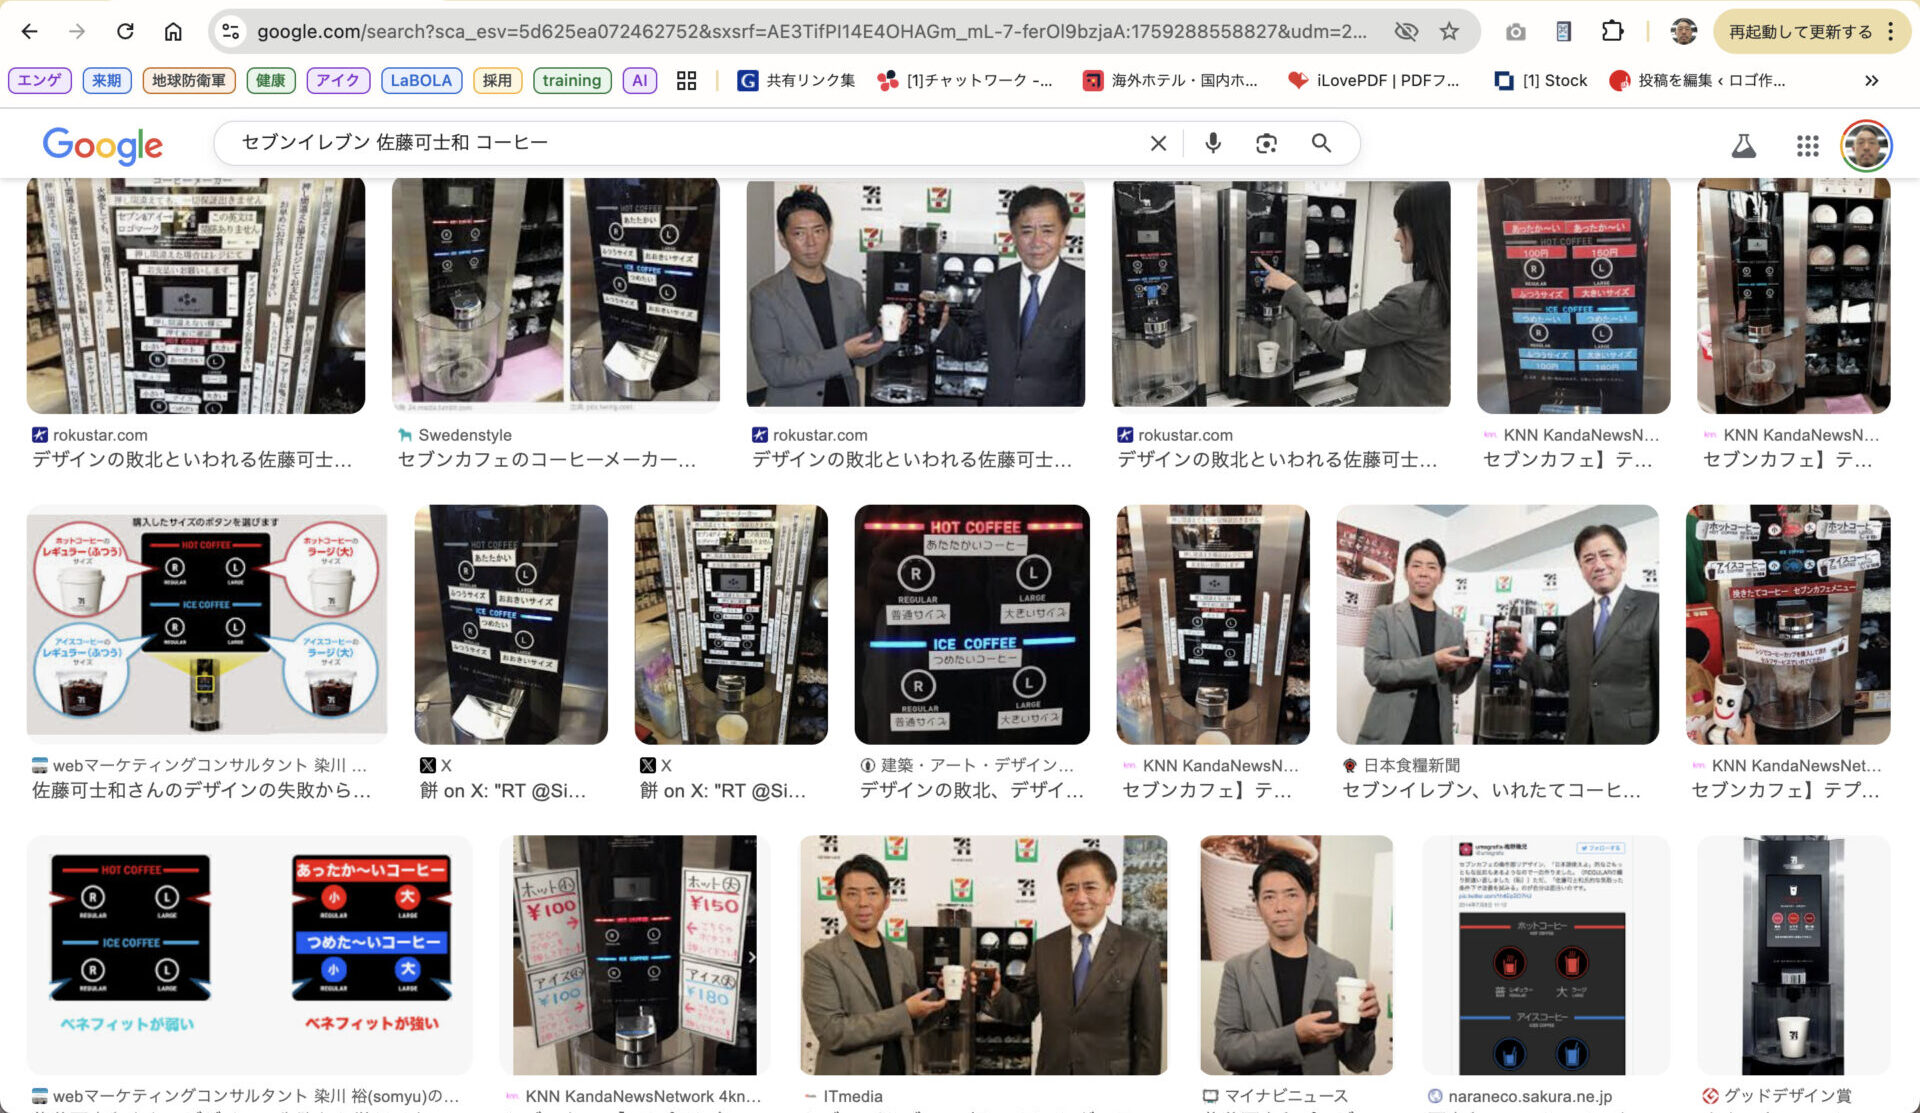Click the 再起動して更新する button
The image size is (1920, 1113).
(x=1800, y=31)
